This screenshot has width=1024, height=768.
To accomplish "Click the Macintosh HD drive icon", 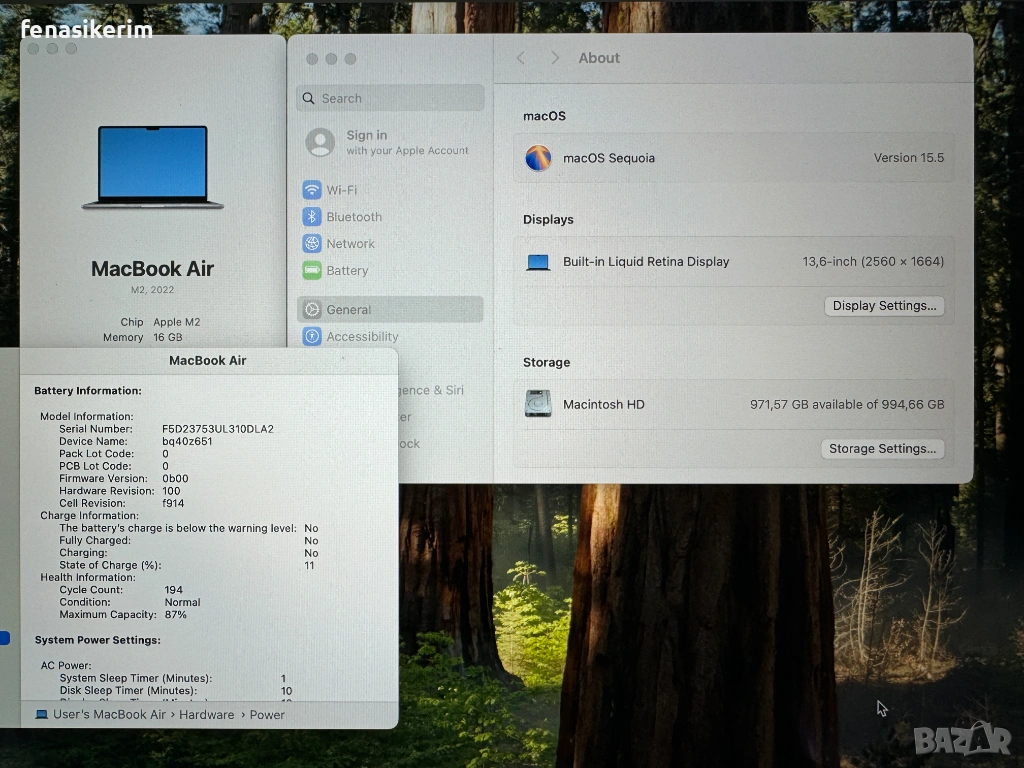I will pyautogui.click(x=538, y=404).
